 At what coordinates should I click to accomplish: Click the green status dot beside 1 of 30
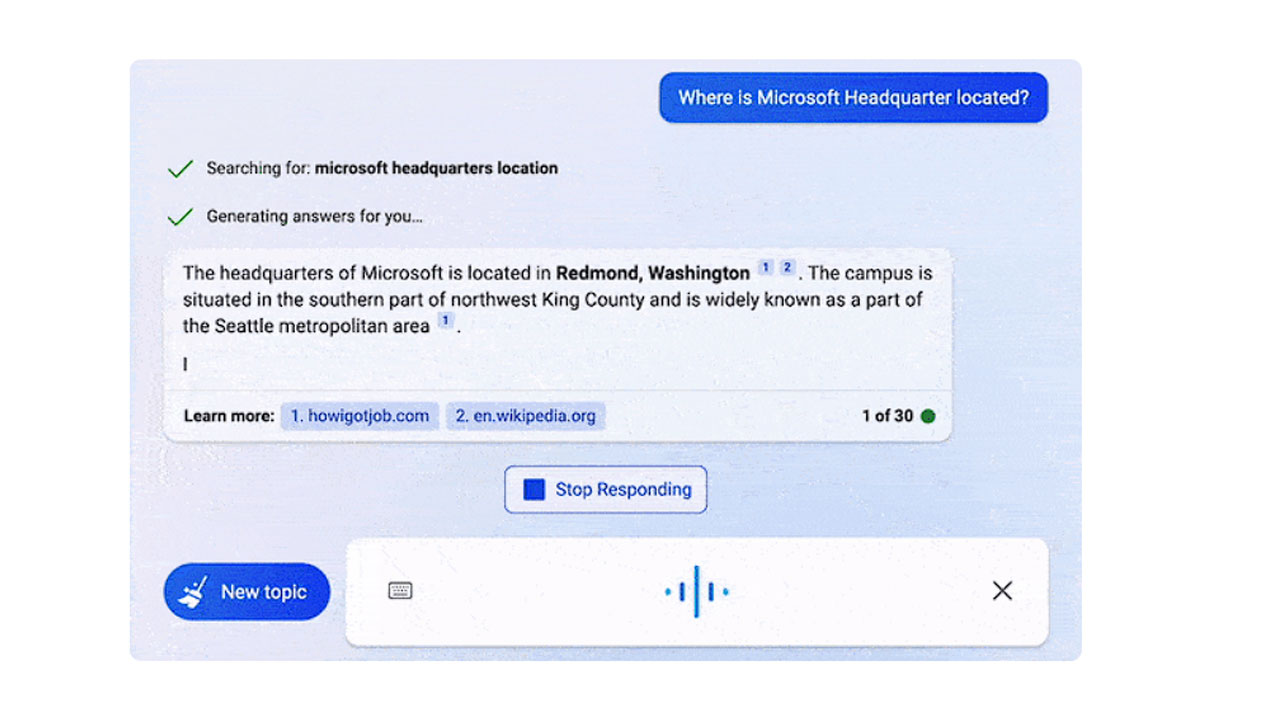click(928, 416)
